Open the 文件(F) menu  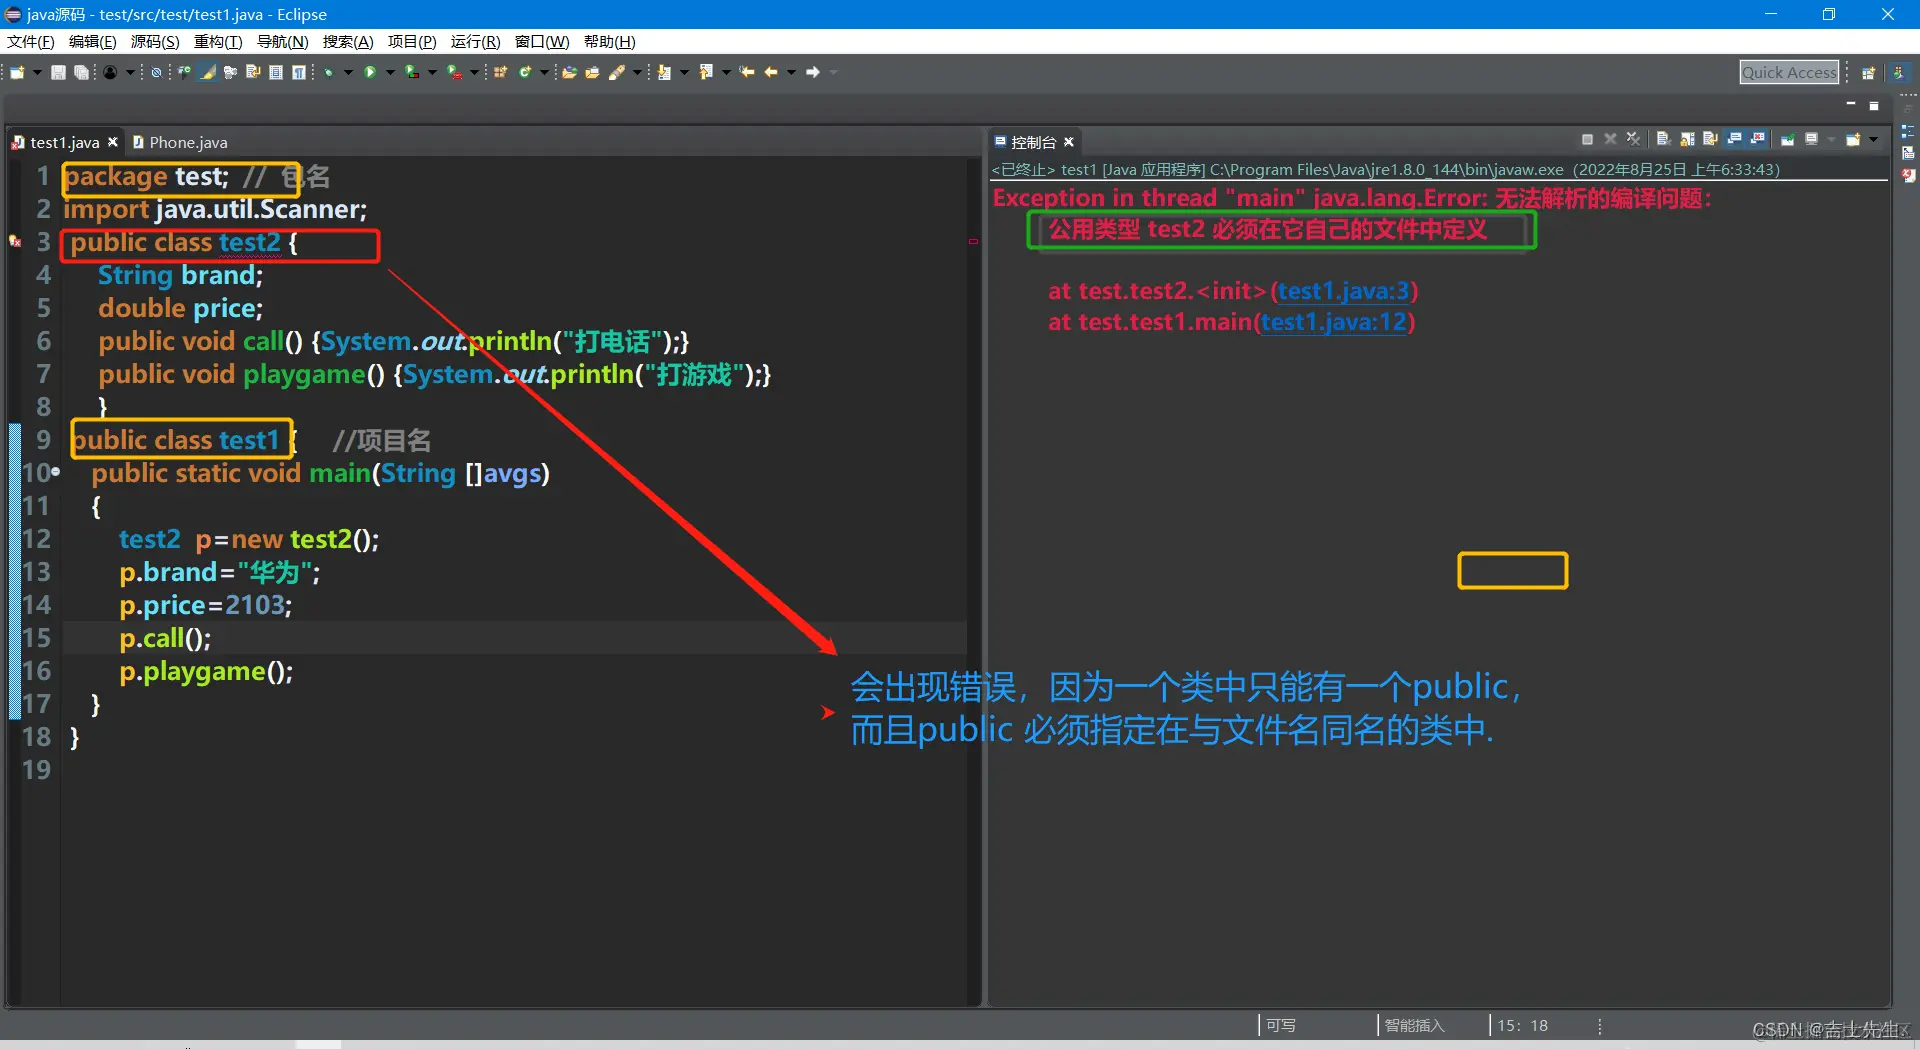pos(31,42)
